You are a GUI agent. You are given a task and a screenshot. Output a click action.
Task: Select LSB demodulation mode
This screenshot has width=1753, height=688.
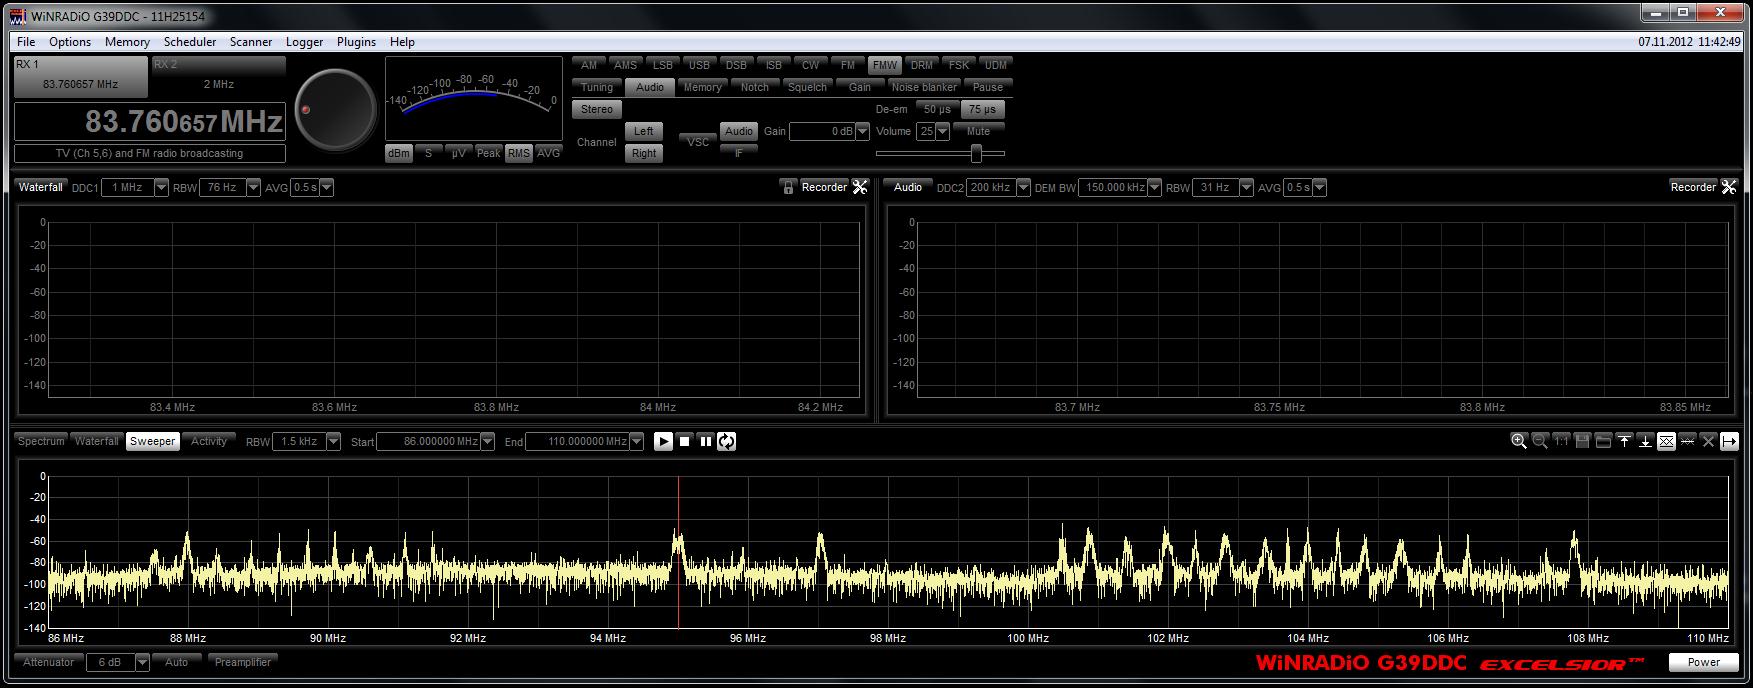(x=663, y=65)
